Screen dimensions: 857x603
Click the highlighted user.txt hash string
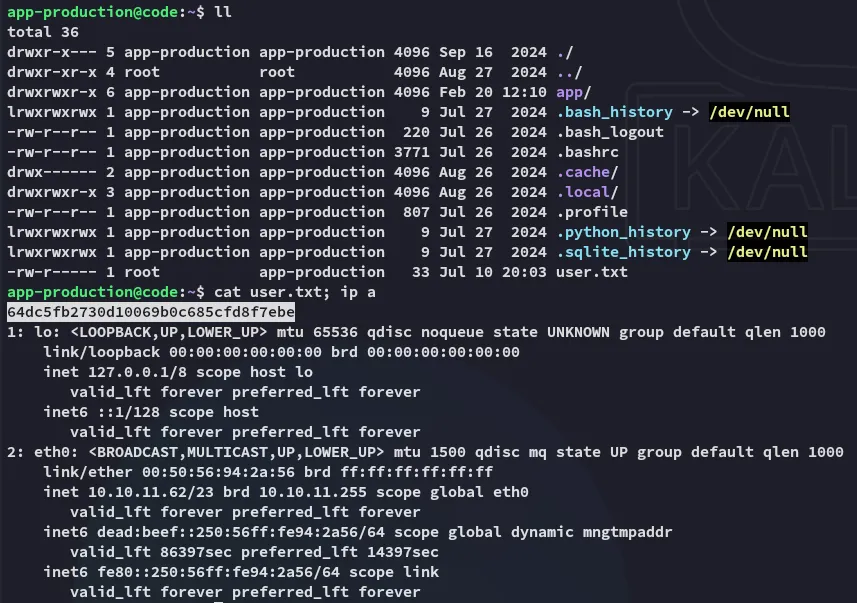pos(150,312)
